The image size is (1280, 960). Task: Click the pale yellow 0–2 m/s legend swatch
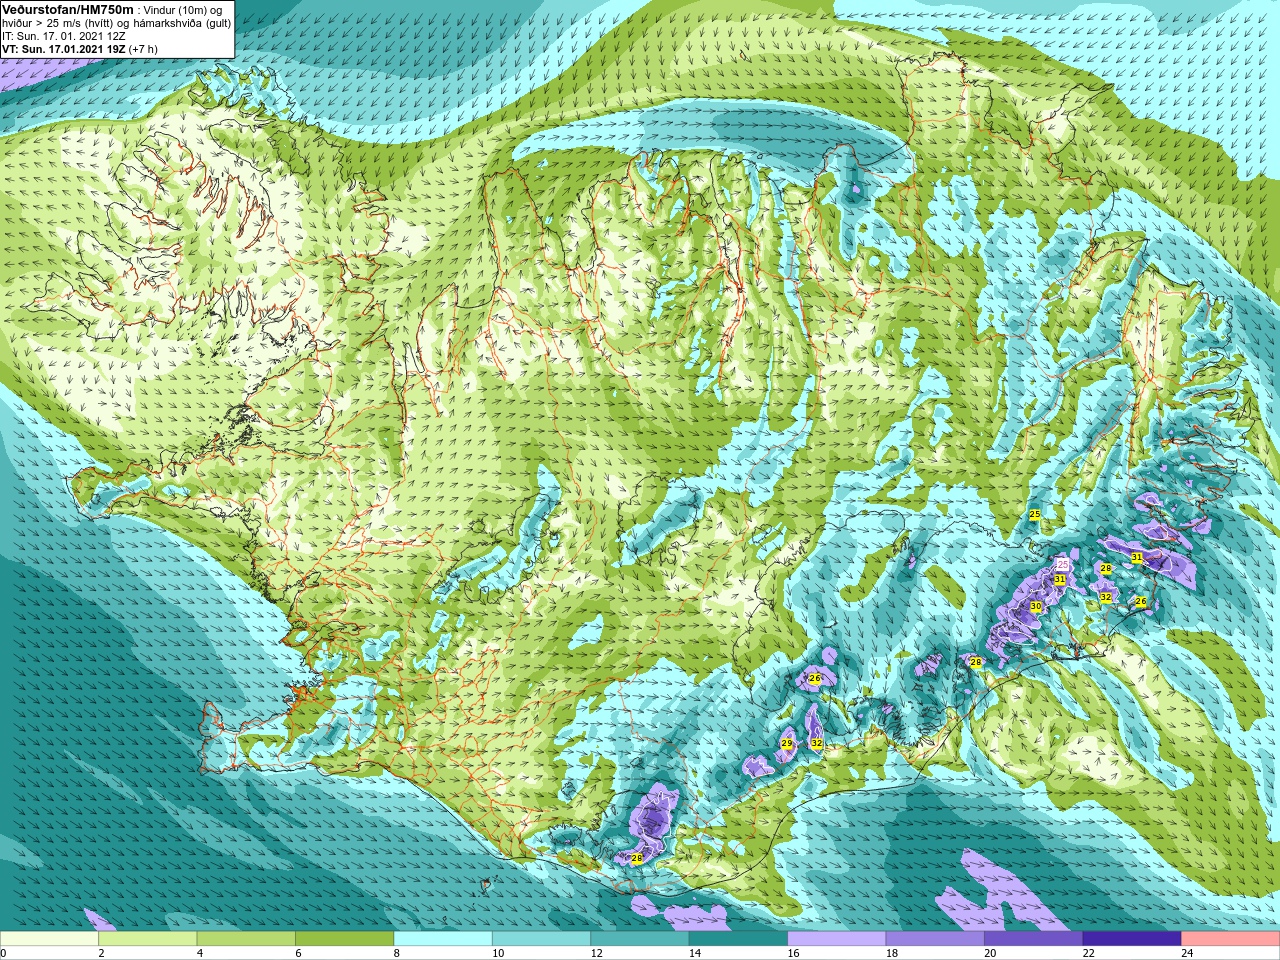click(49, 939)
